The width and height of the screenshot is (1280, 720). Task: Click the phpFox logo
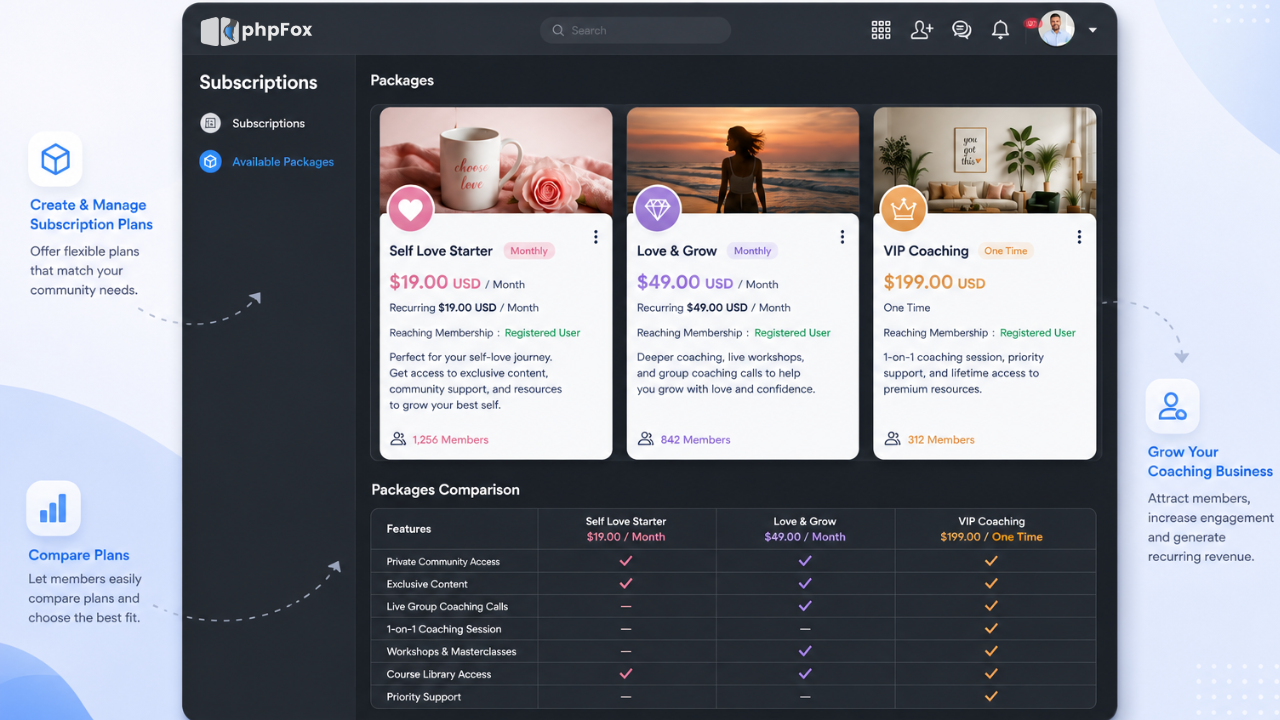click(257, 30)
